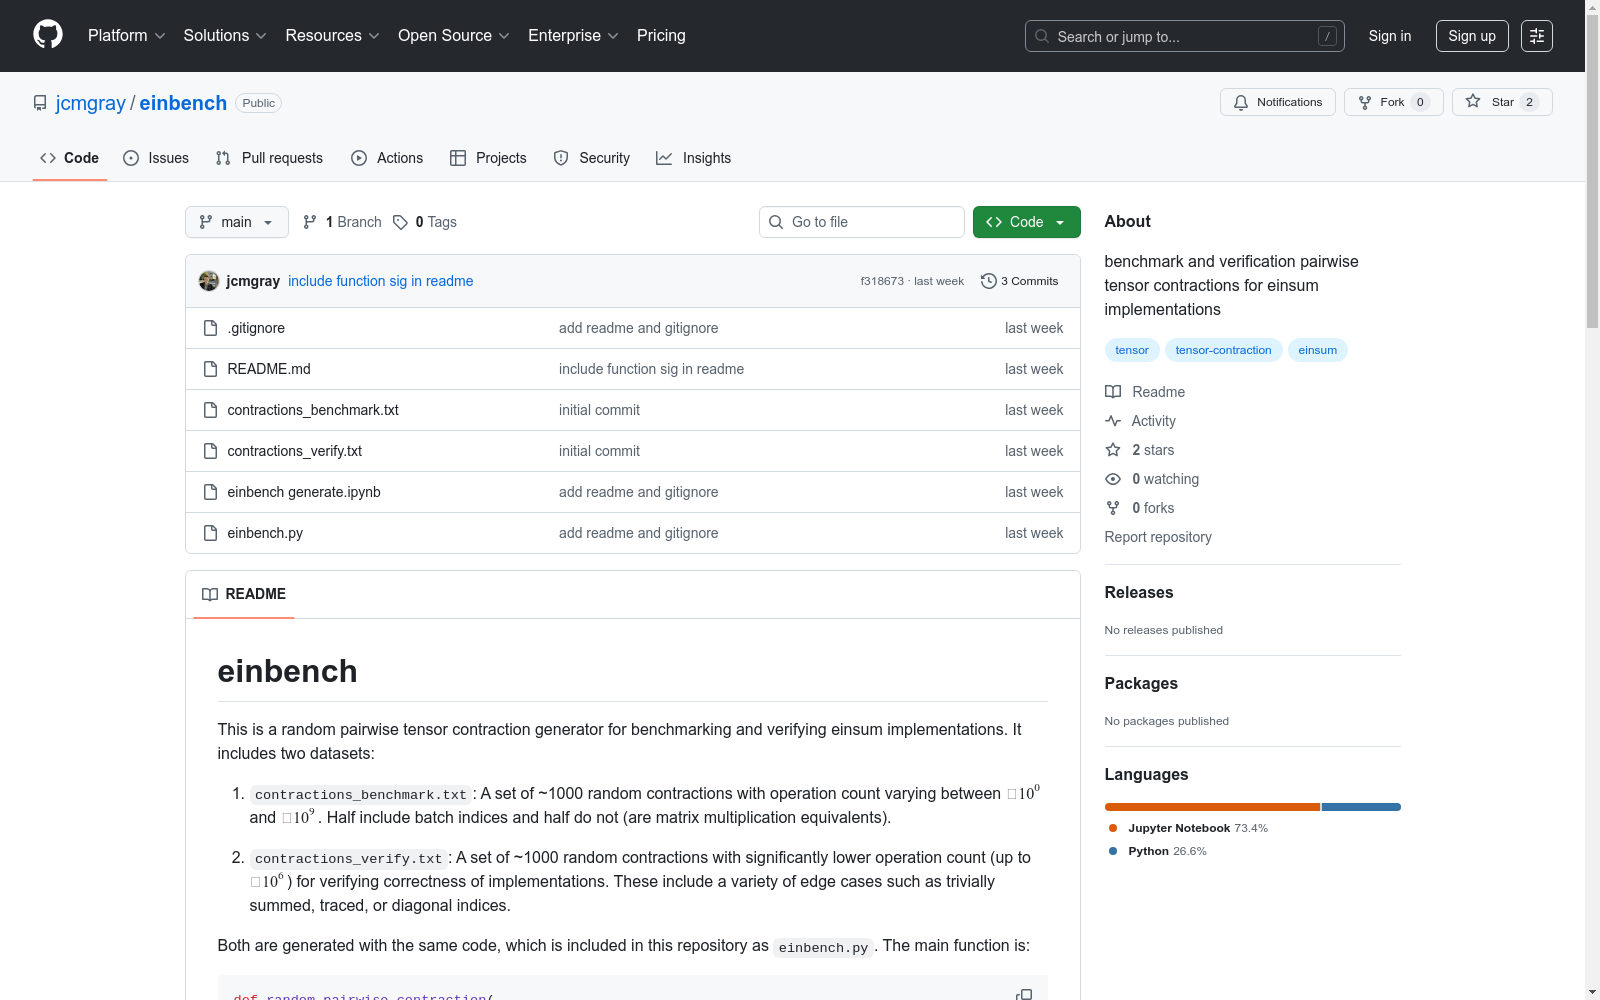
Task: Open the Projects tab
Action: point(488,158)
